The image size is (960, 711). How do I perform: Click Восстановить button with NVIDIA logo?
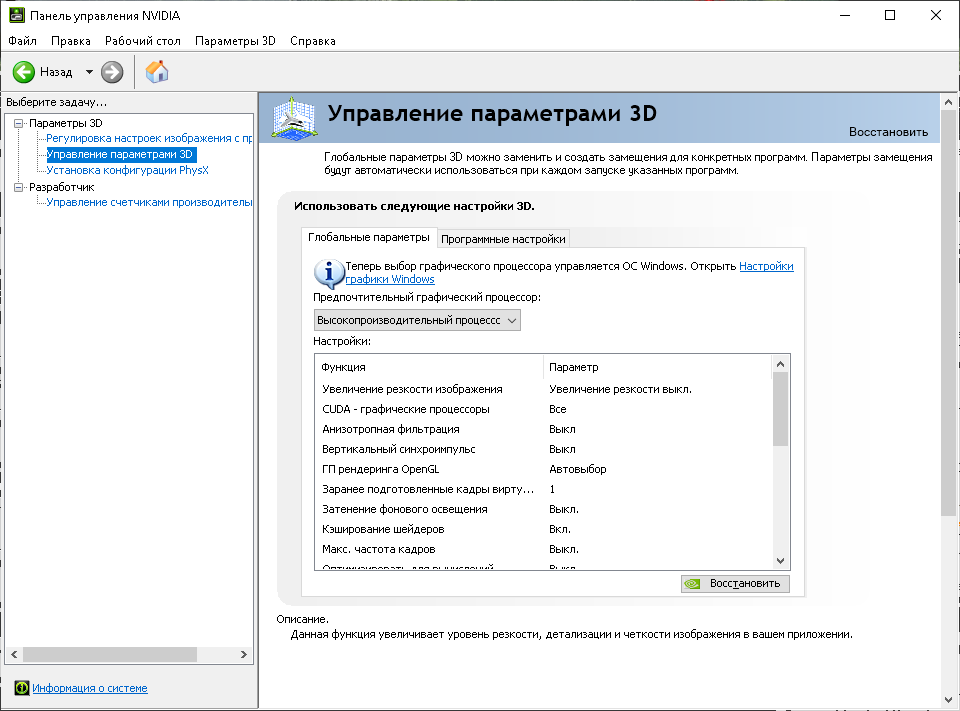coord(735,584)
